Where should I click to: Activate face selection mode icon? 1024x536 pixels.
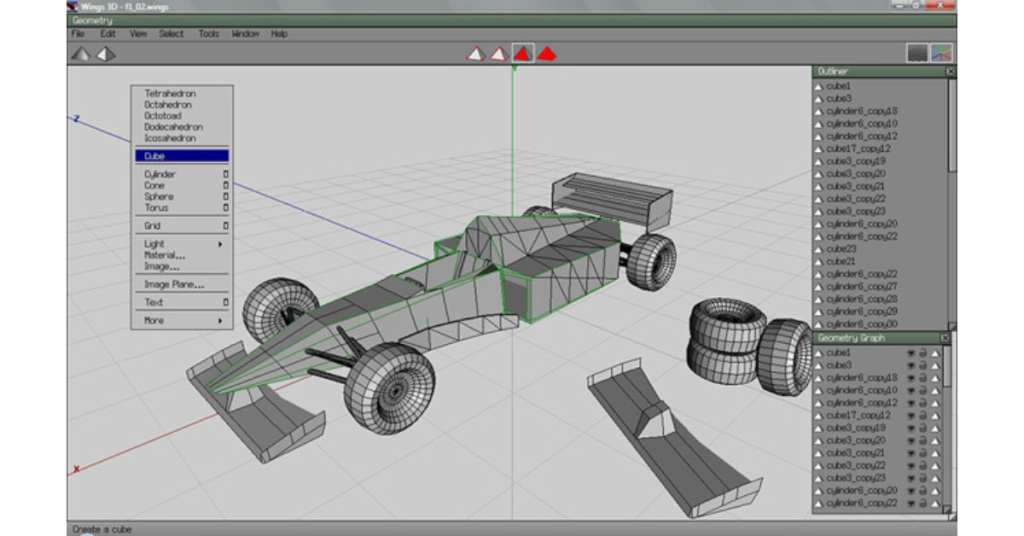(522, 54)
